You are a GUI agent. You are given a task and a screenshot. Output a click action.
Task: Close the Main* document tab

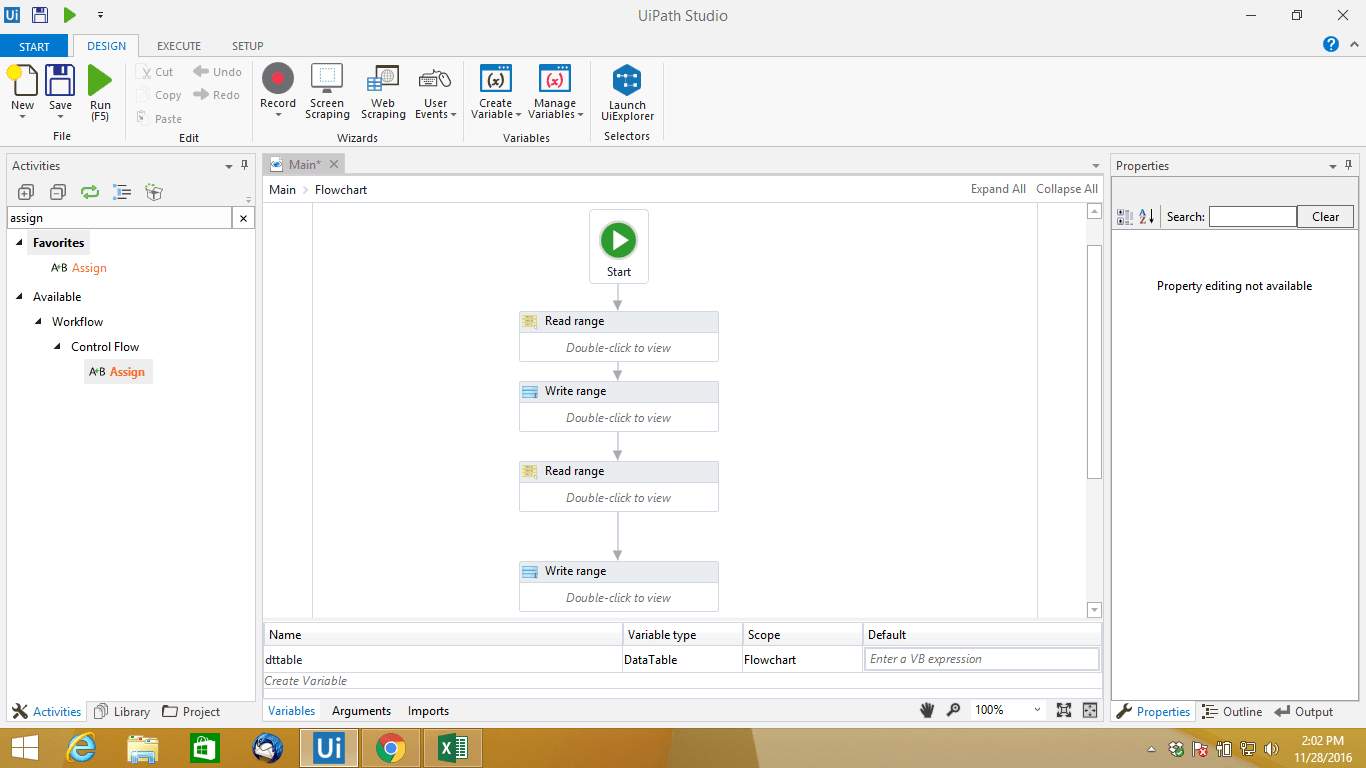point(334,164)
